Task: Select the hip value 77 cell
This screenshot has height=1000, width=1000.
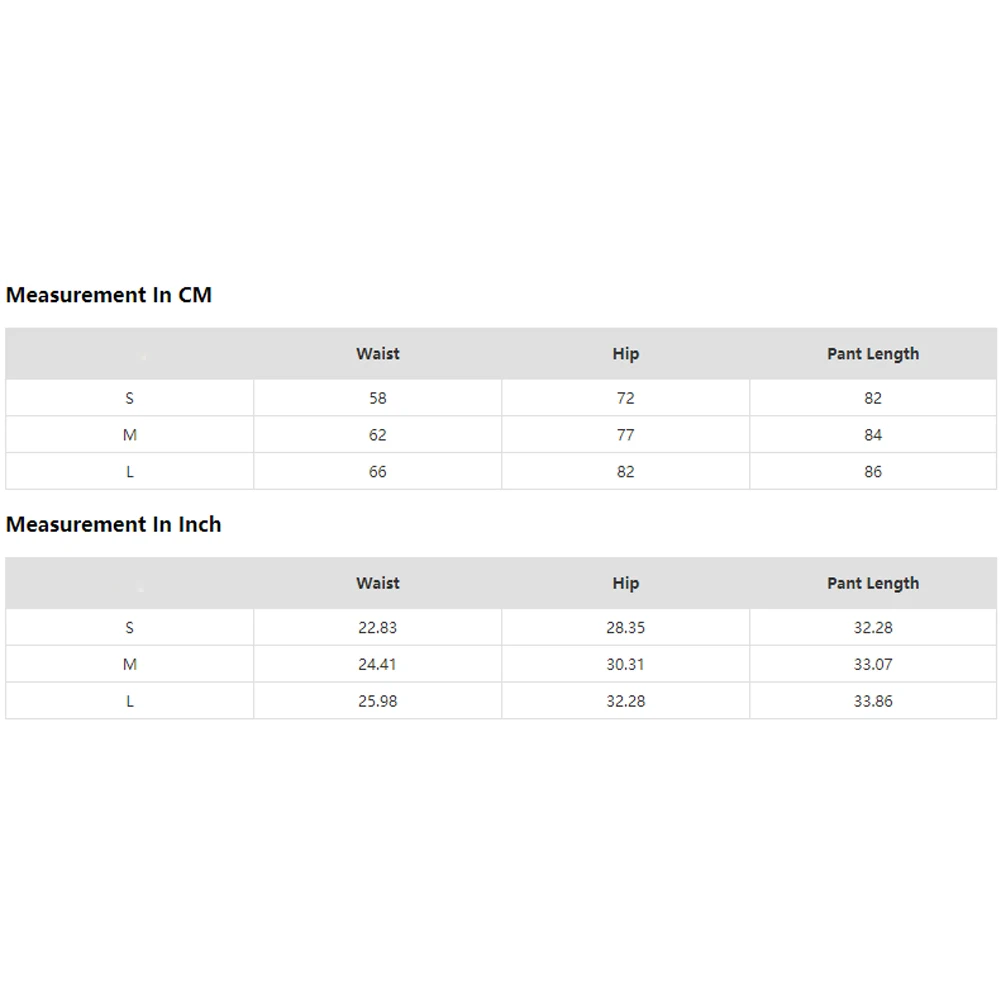Action: [x=625, y=435]
